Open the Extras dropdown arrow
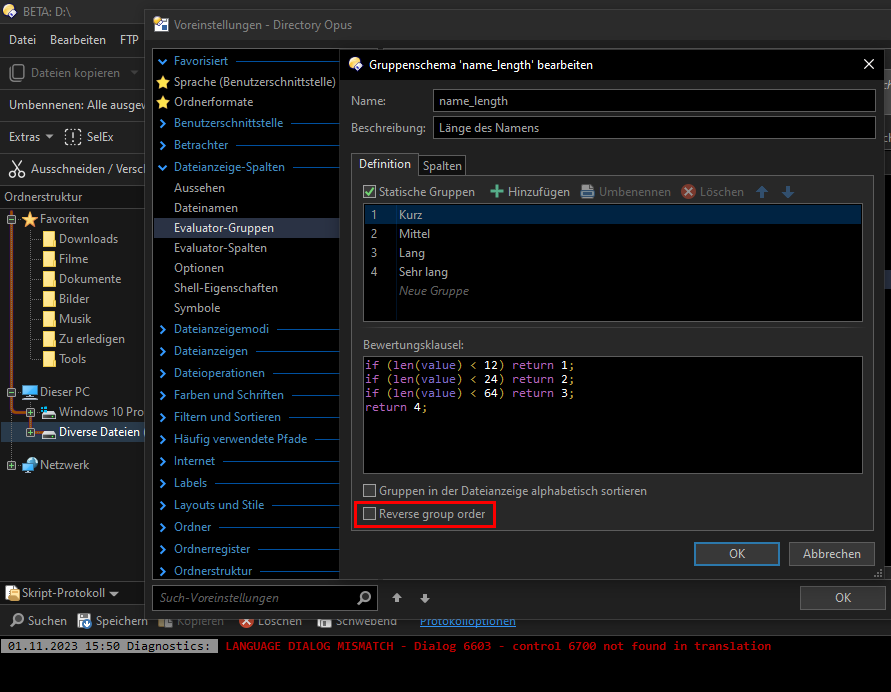891x692 pixels. (x=49, y=137)
